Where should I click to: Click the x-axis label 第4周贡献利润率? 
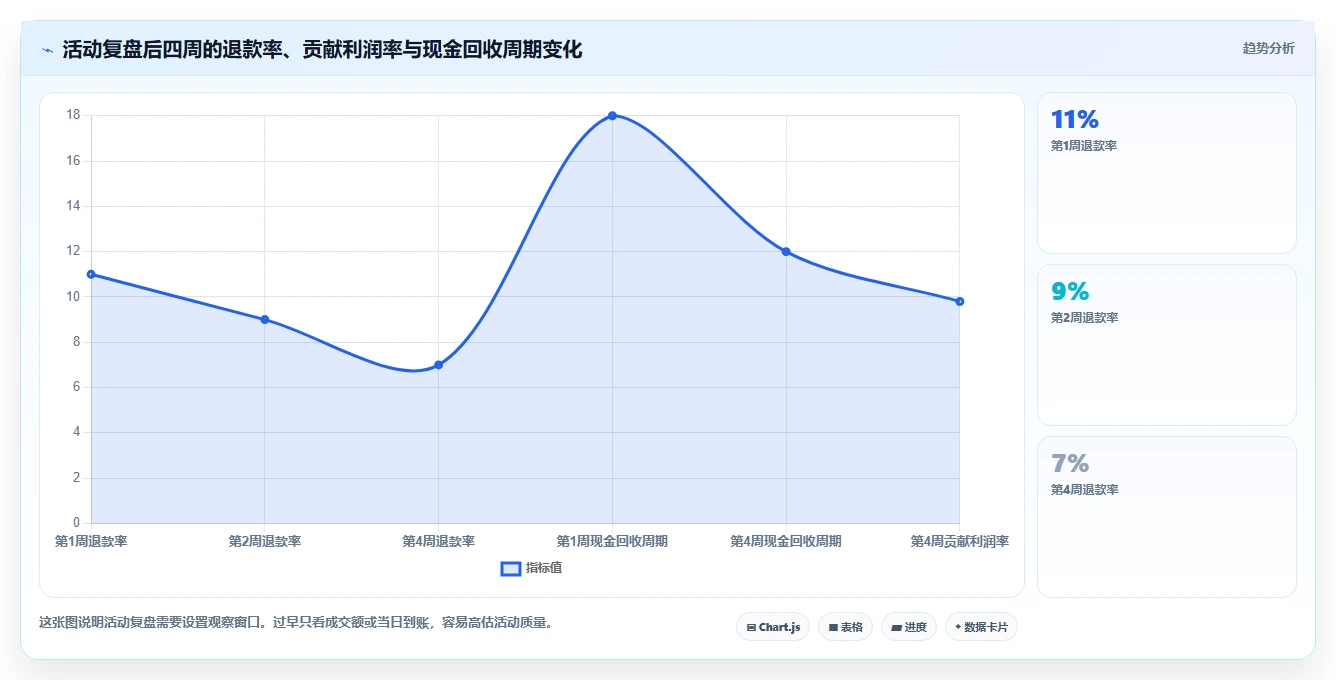960,541
